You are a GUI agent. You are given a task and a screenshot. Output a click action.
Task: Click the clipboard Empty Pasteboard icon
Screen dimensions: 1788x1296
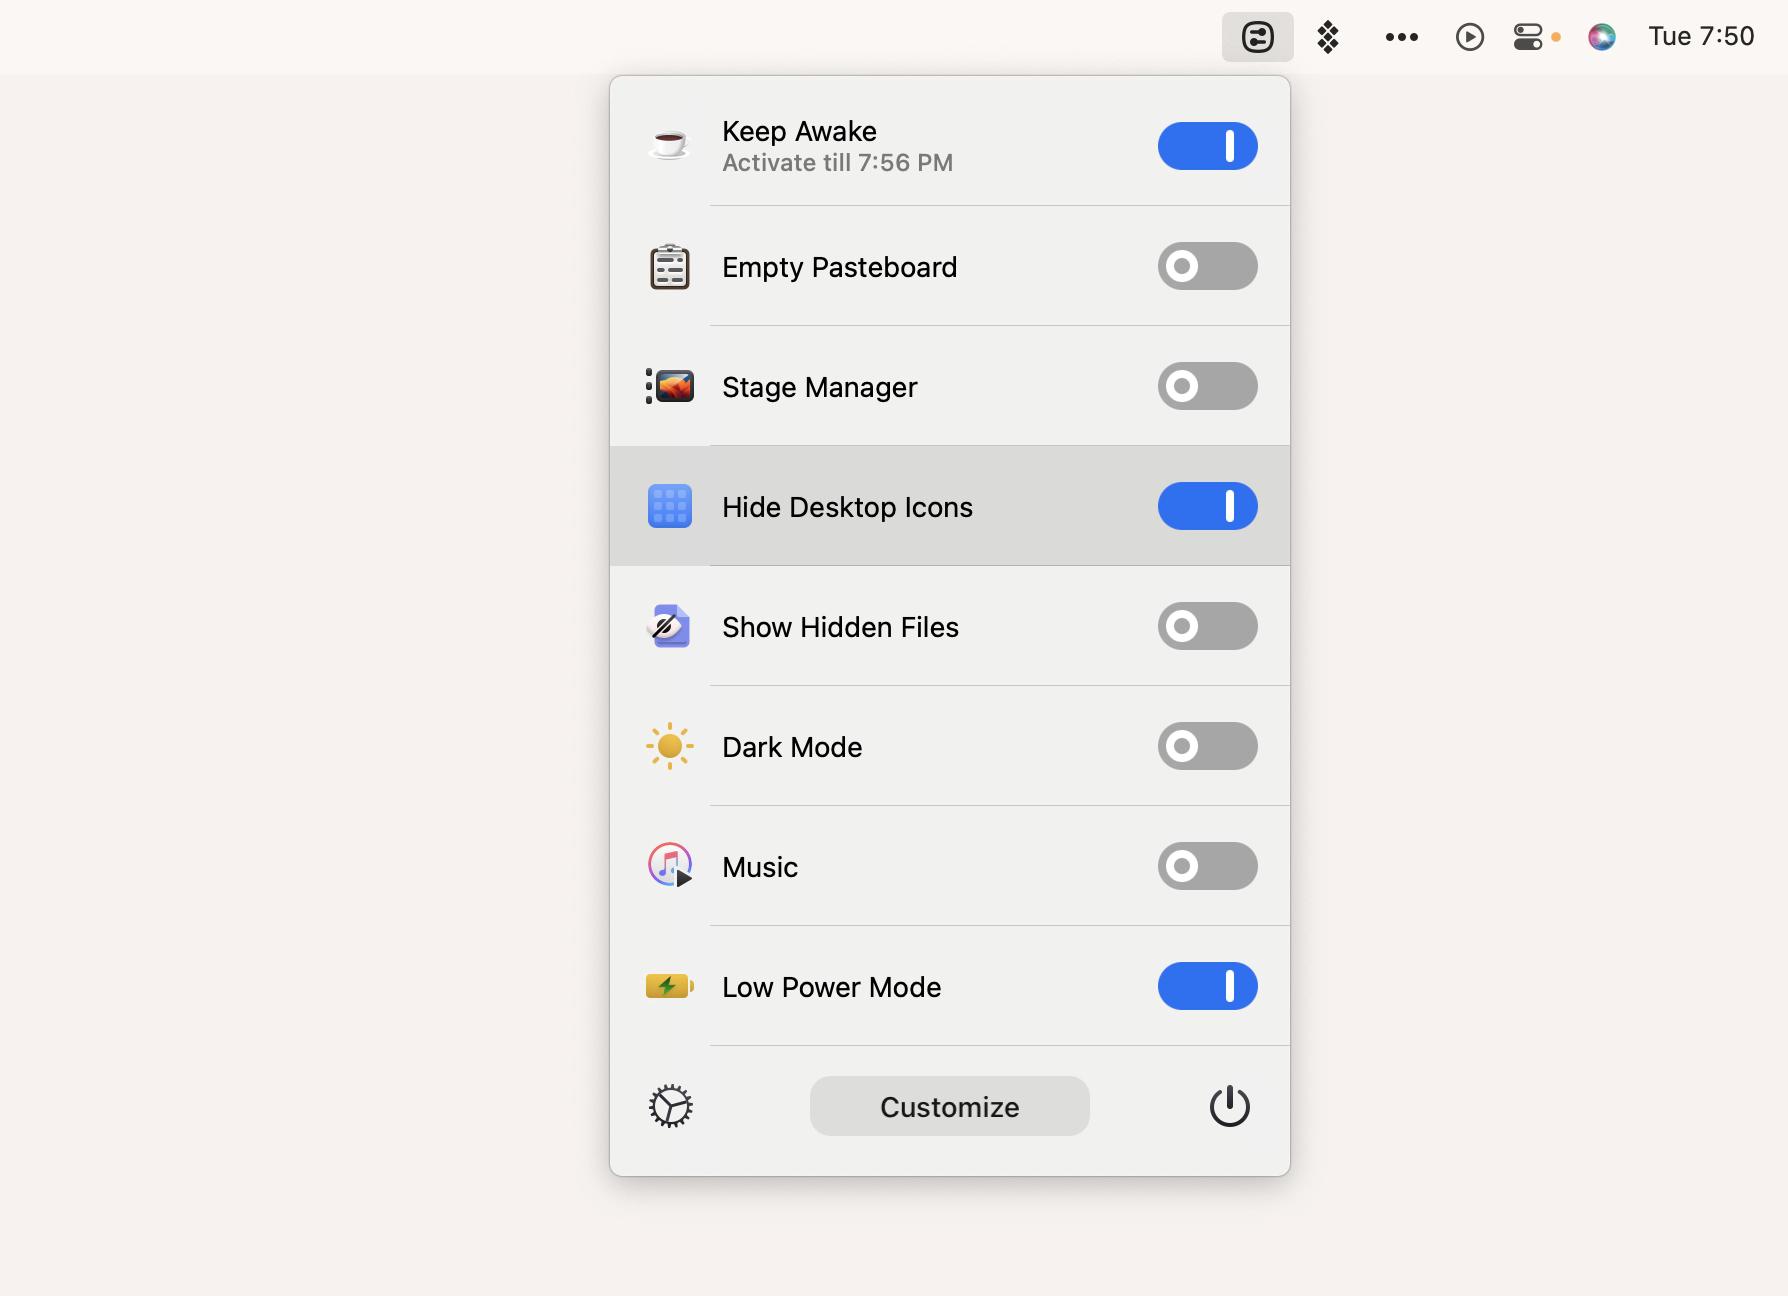pyautogui.click(x=670, y=266)
